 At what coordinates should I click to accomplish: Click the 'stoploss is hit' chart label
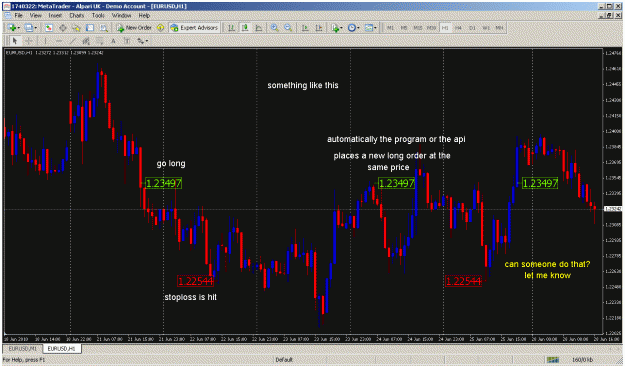tap(191, 297)
